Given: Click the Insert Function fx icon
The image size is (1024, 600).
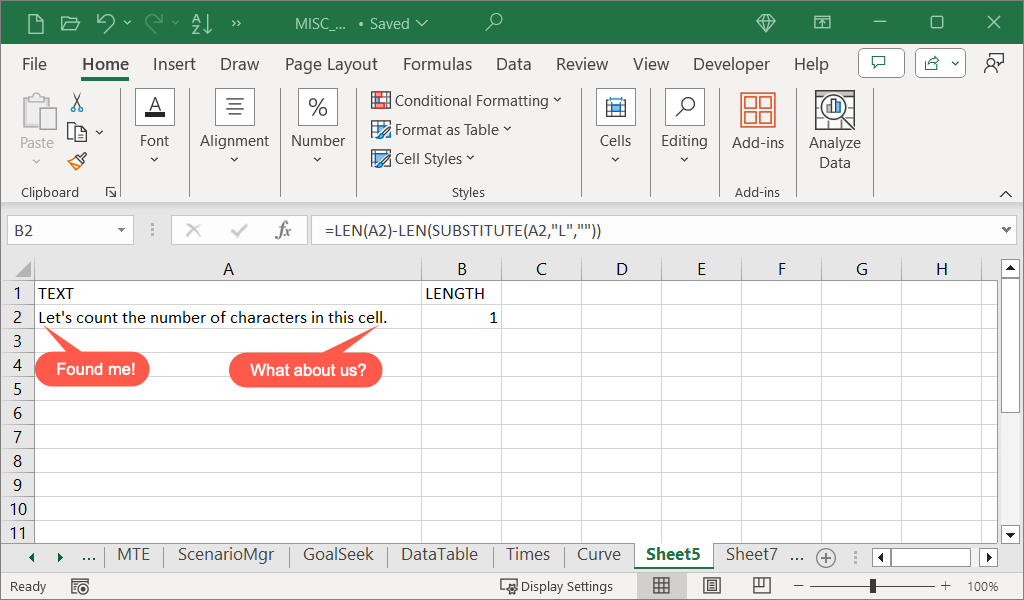Looking at the screenshot, I should (284, 230).
